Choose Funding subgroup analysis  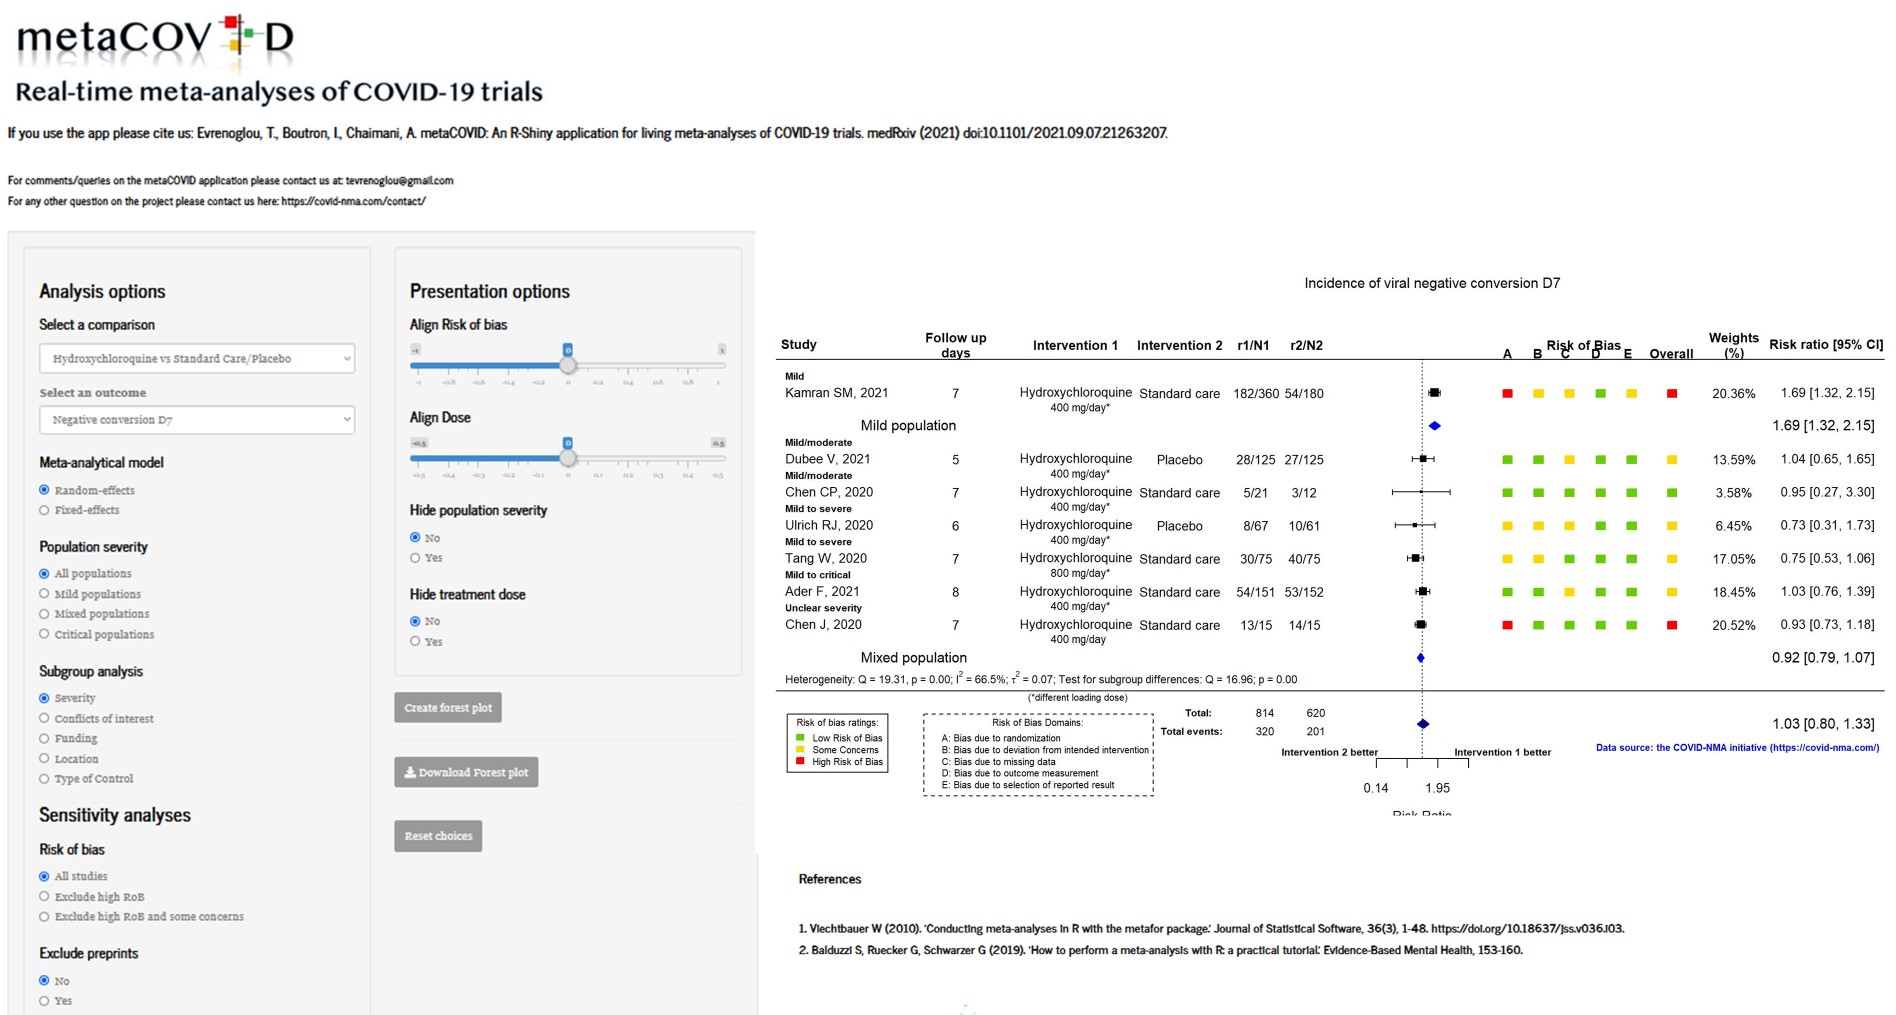pos(44,738)
